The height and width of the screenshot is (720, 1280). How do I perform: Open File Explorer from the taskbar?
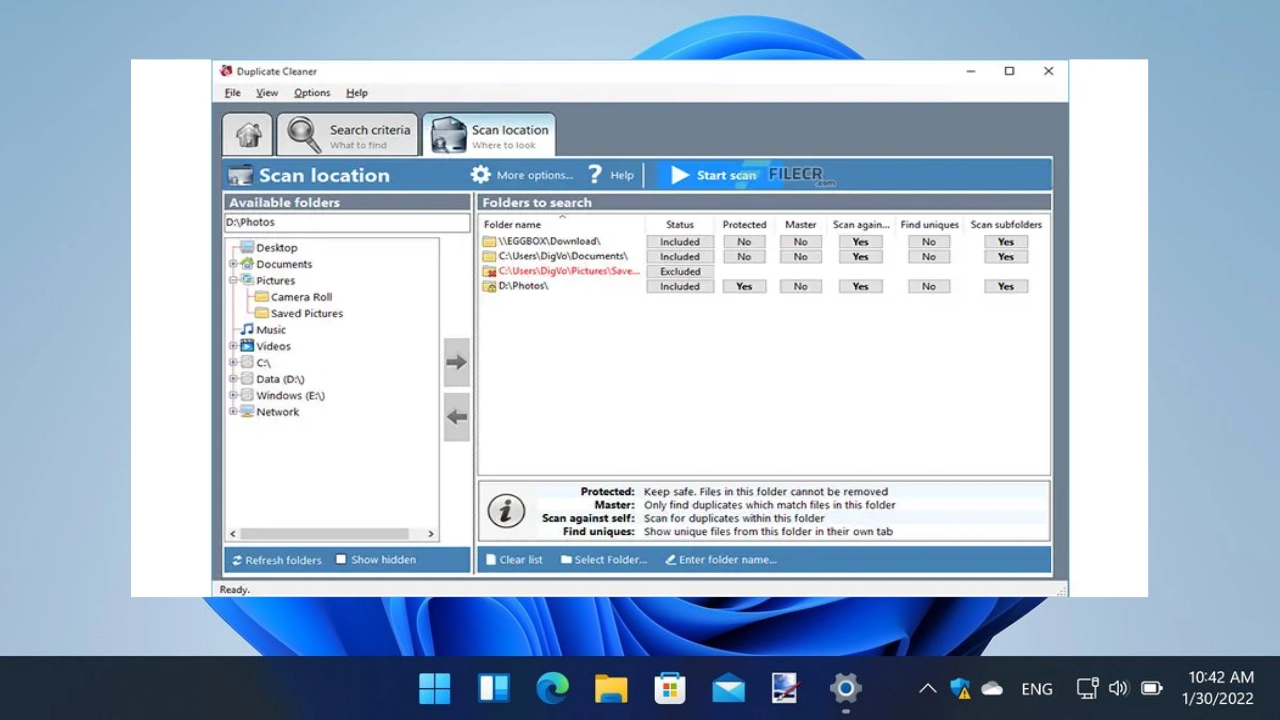pos(611,688)
